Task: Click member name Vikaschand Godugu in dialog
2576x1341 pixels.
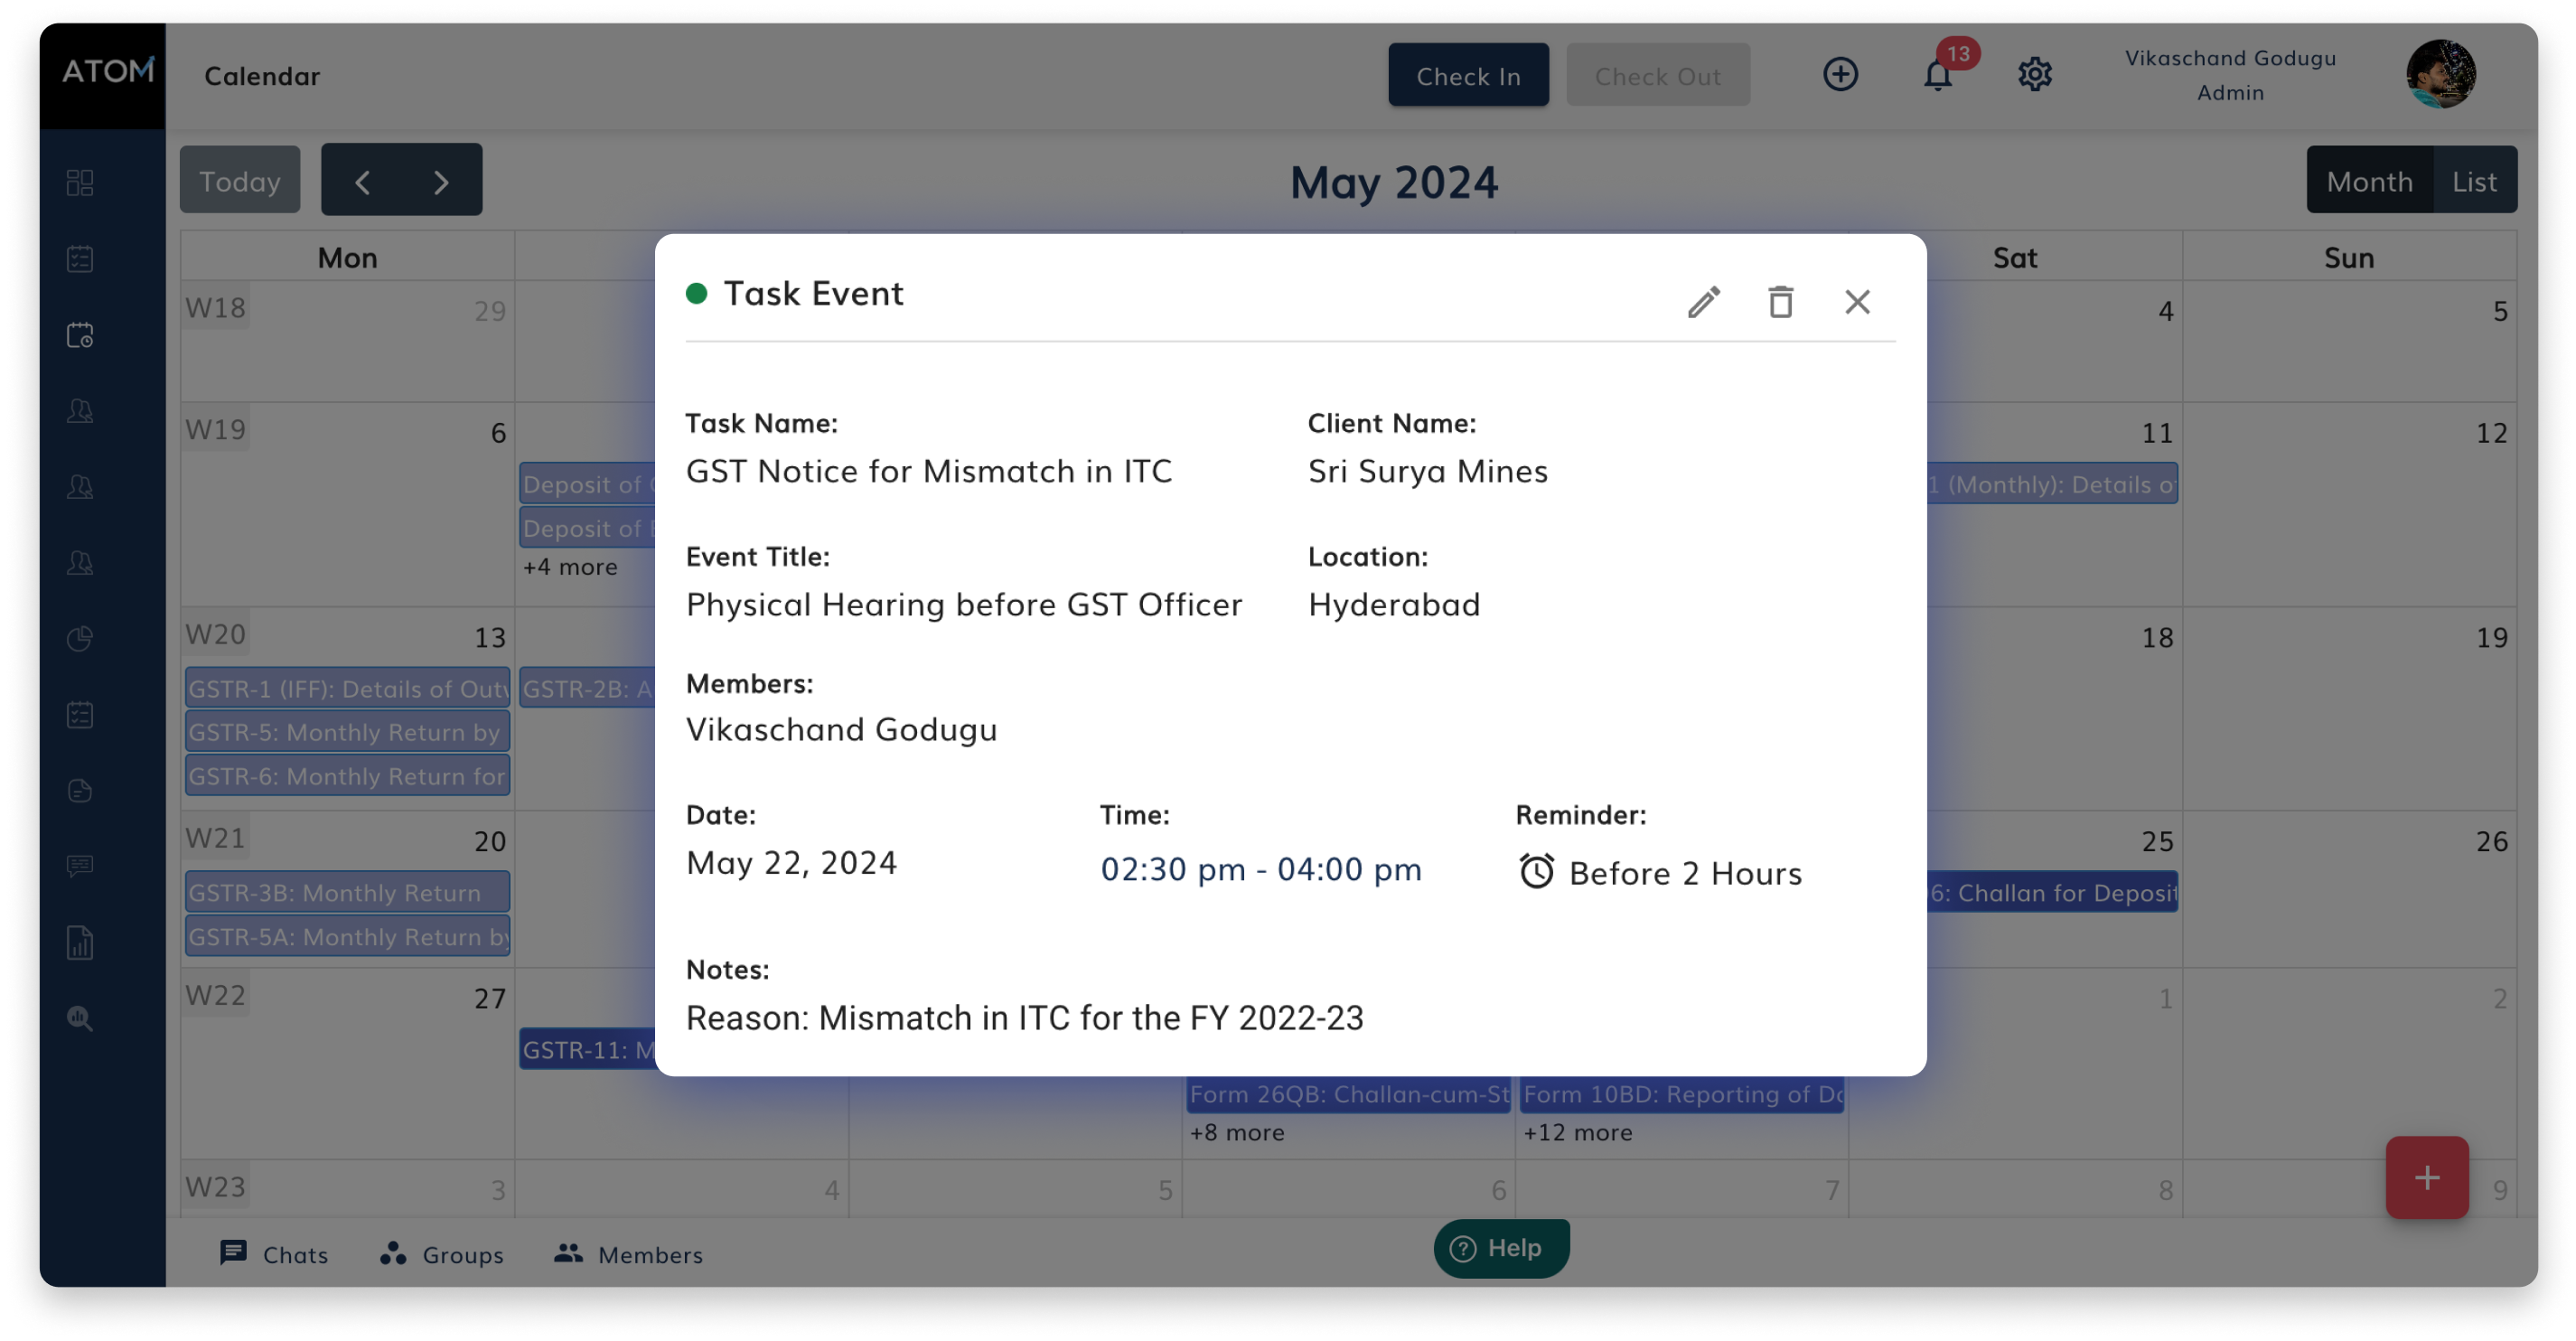Action: click(841, 729)
